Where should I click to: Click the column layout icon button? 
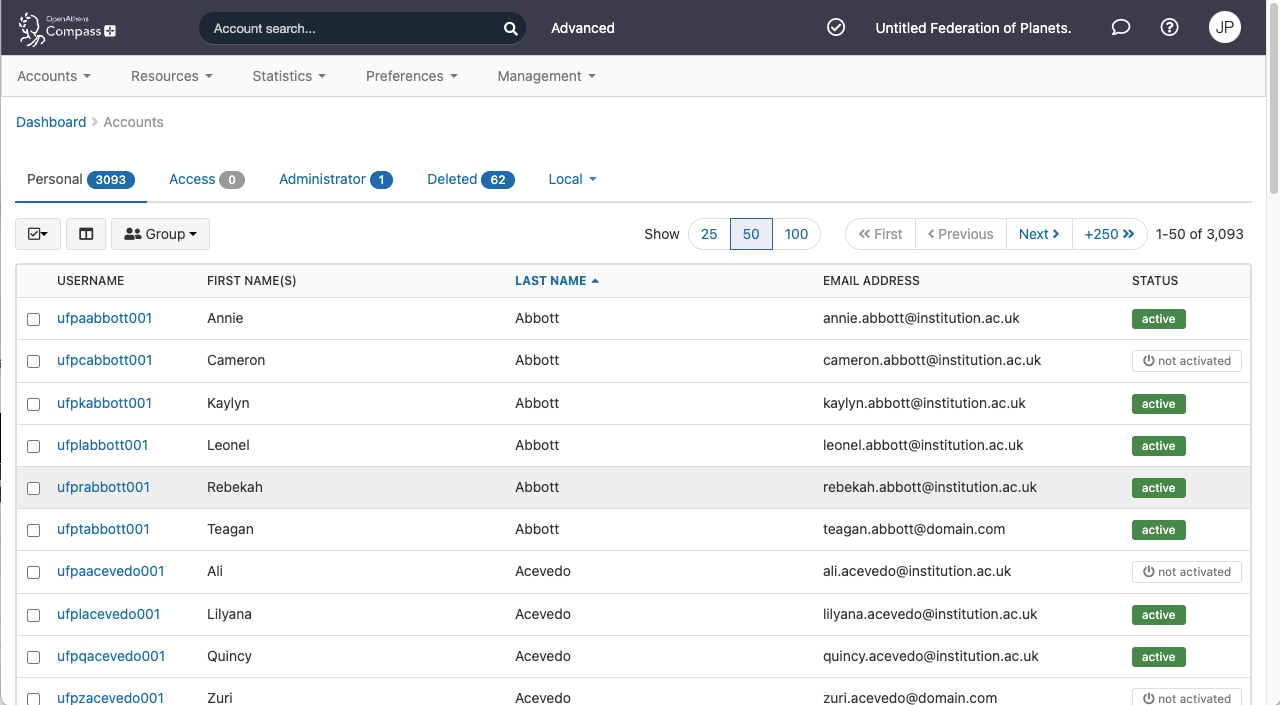coord(86,234)
